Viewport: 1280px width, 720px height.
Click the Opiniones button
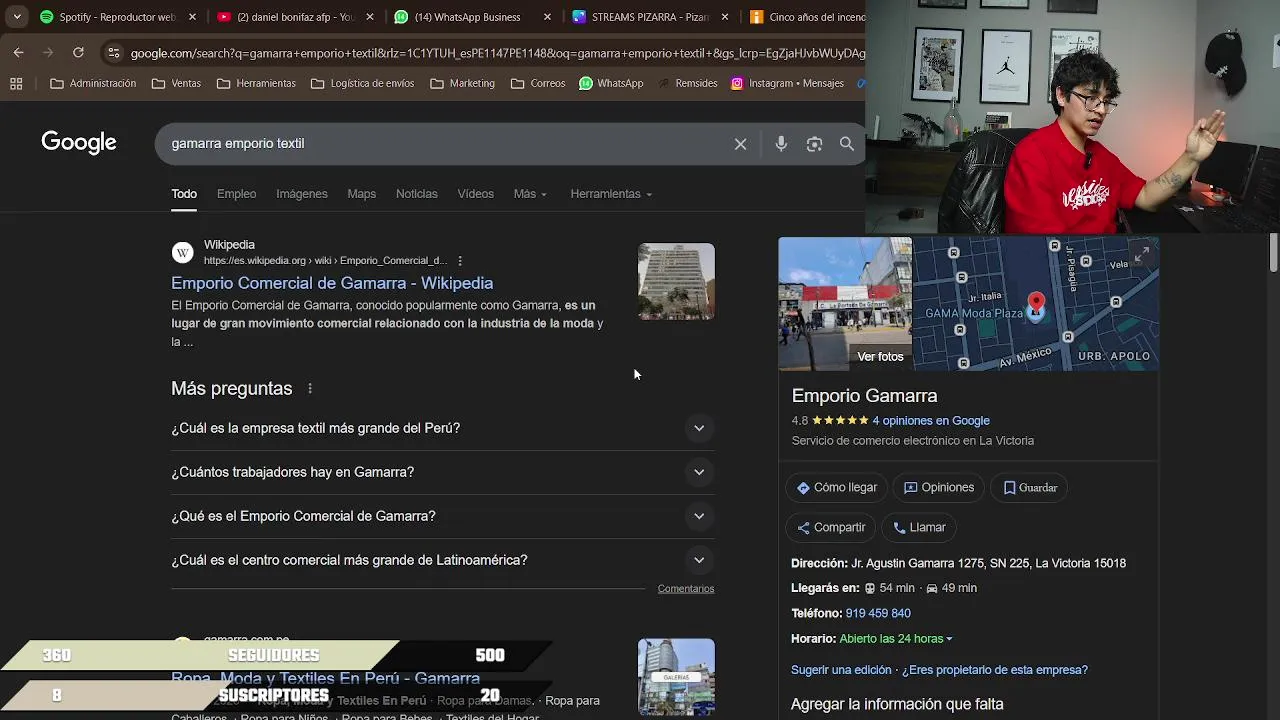(x=939, y=488)
